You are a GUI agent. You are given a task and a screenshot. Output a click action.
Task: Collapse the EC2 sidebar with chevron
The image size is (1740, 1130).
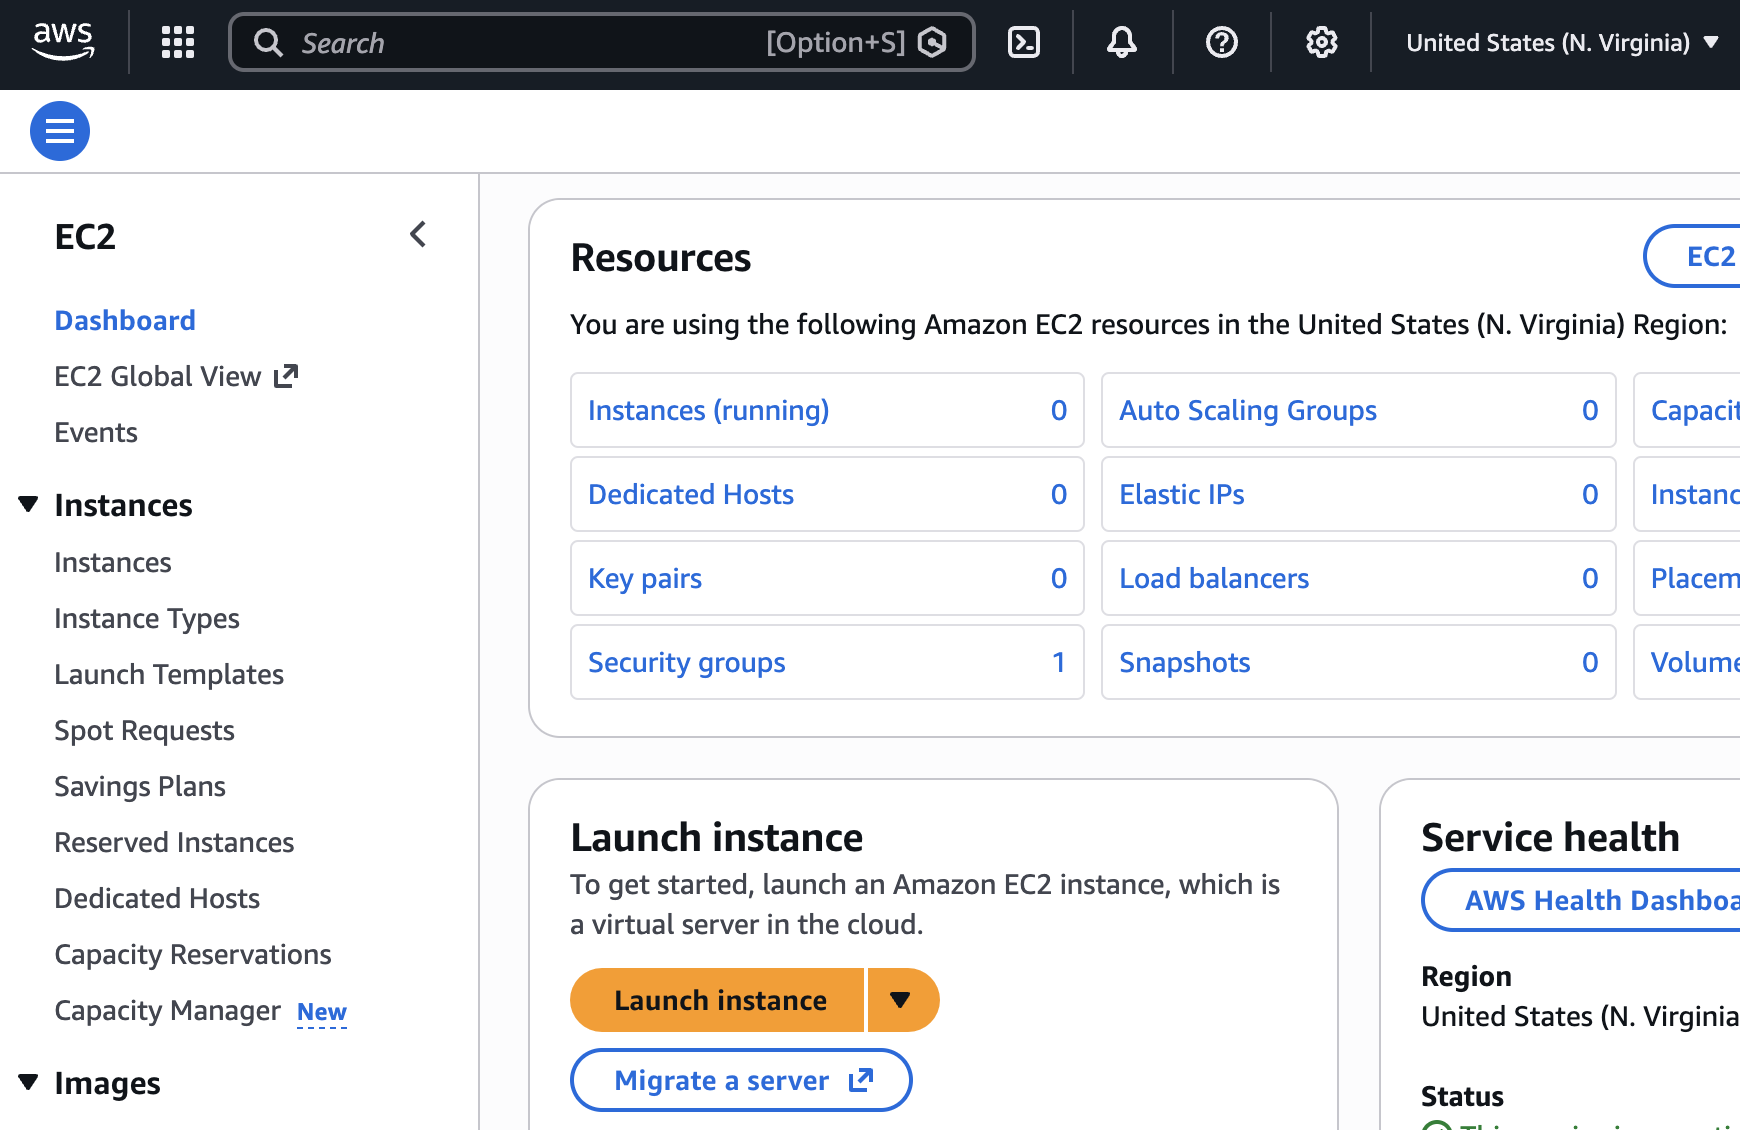point(418,235)
